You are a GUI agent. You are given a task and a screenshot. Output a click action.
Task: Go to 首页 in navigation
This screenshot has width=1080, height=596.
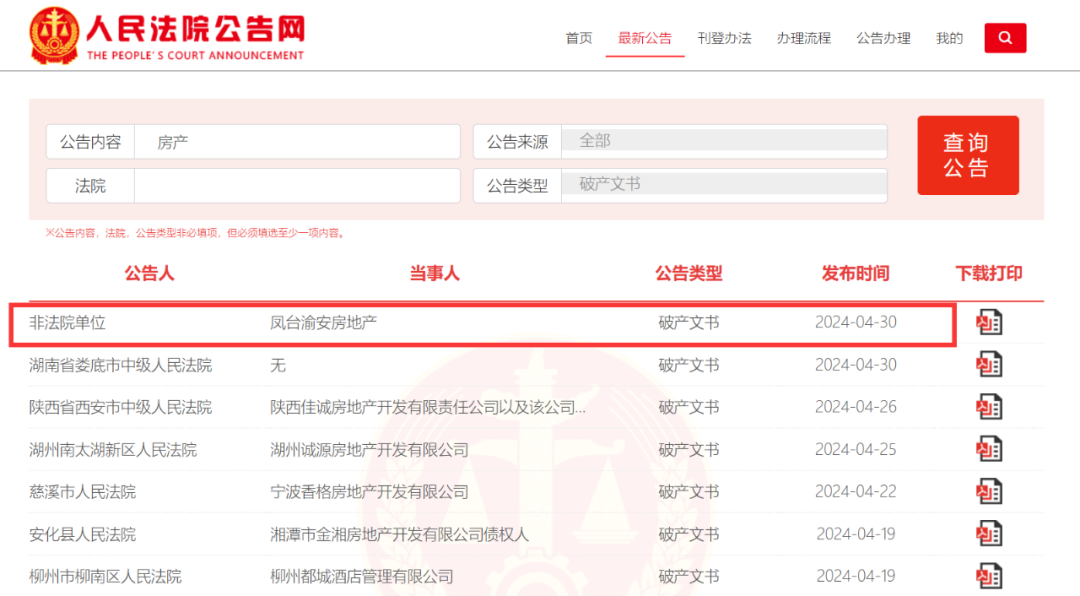point(579,38)
